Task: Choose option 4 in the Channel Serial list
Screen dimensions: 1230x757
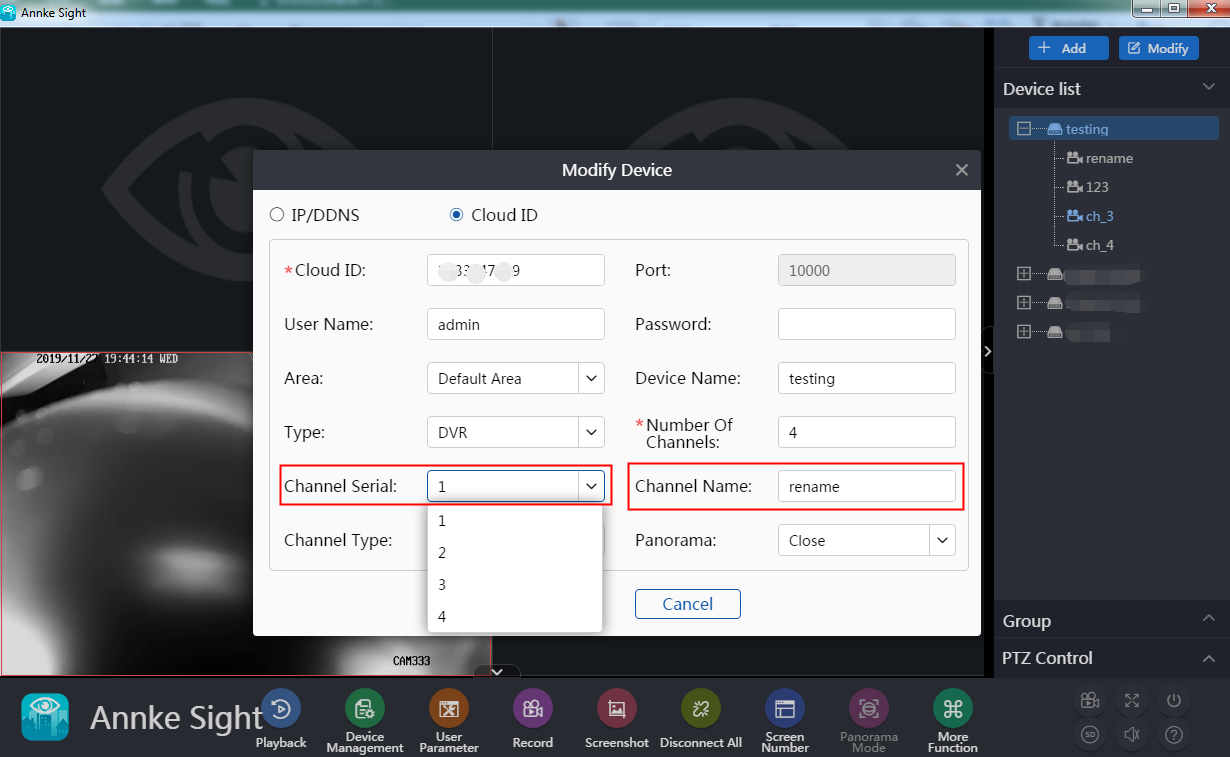Action: pyautogui.click(x=515, y=617)
